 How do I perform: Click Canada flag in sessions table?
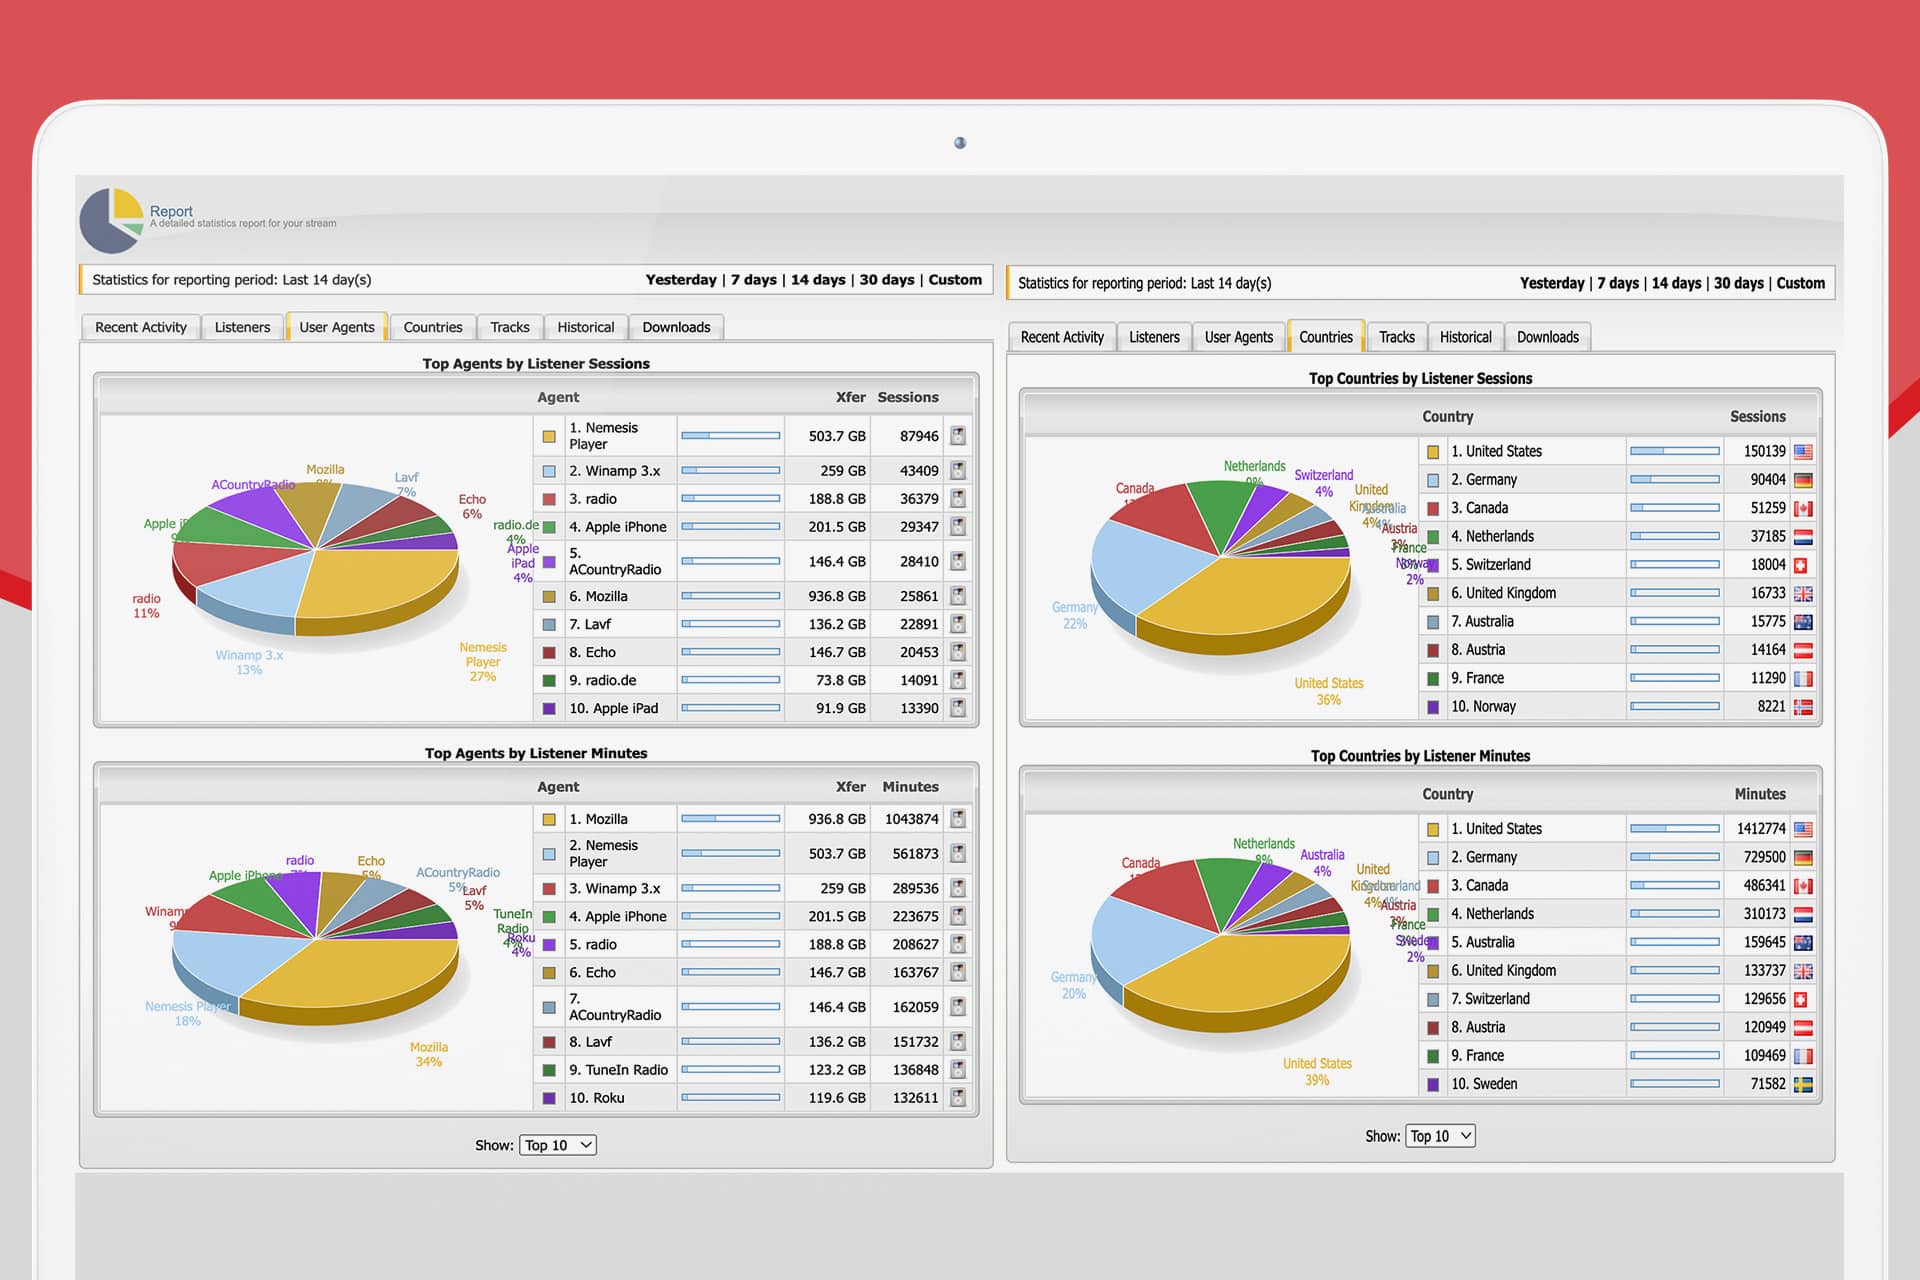pos(1803,508)
